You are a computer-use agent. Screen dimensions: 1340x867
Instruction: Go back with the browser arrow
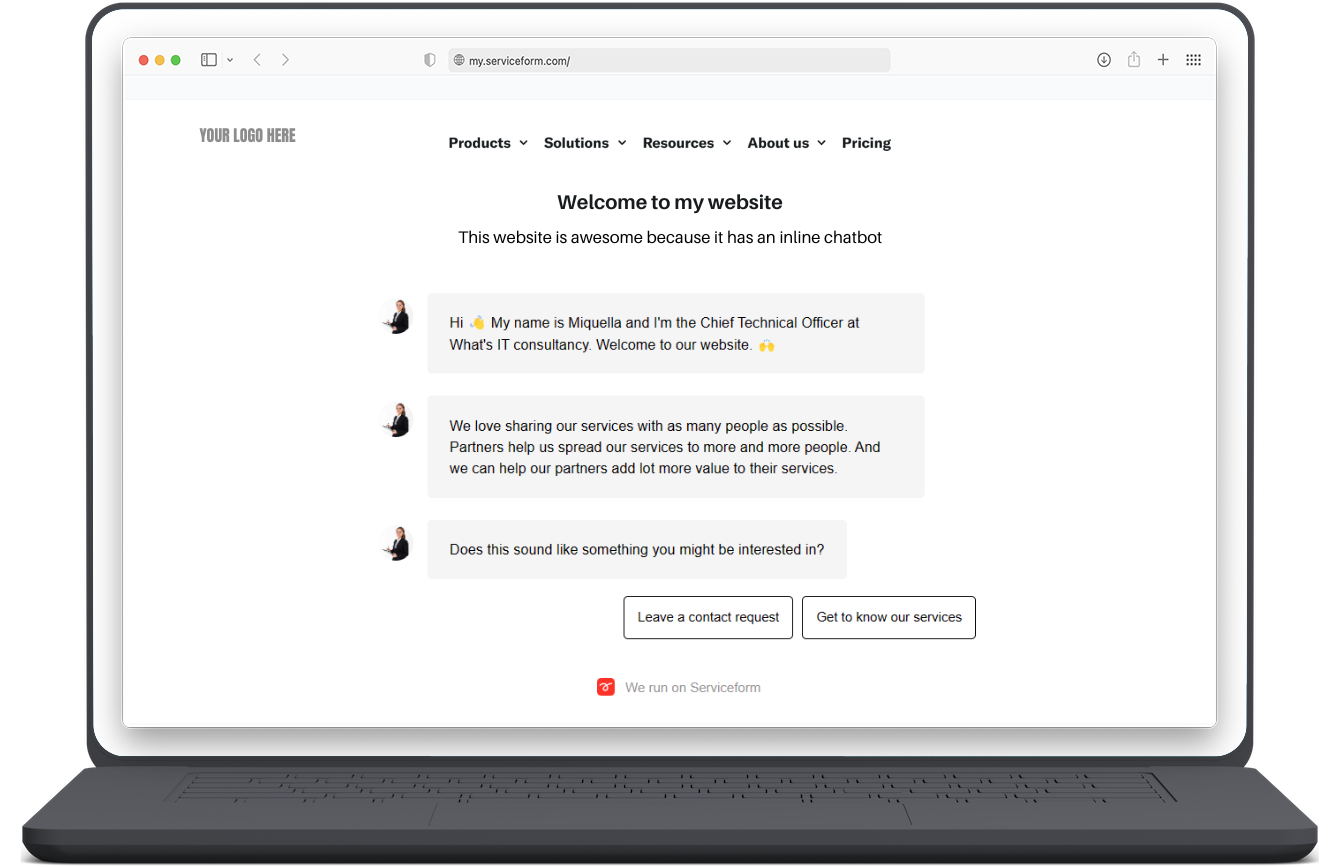tap(257, 60)
